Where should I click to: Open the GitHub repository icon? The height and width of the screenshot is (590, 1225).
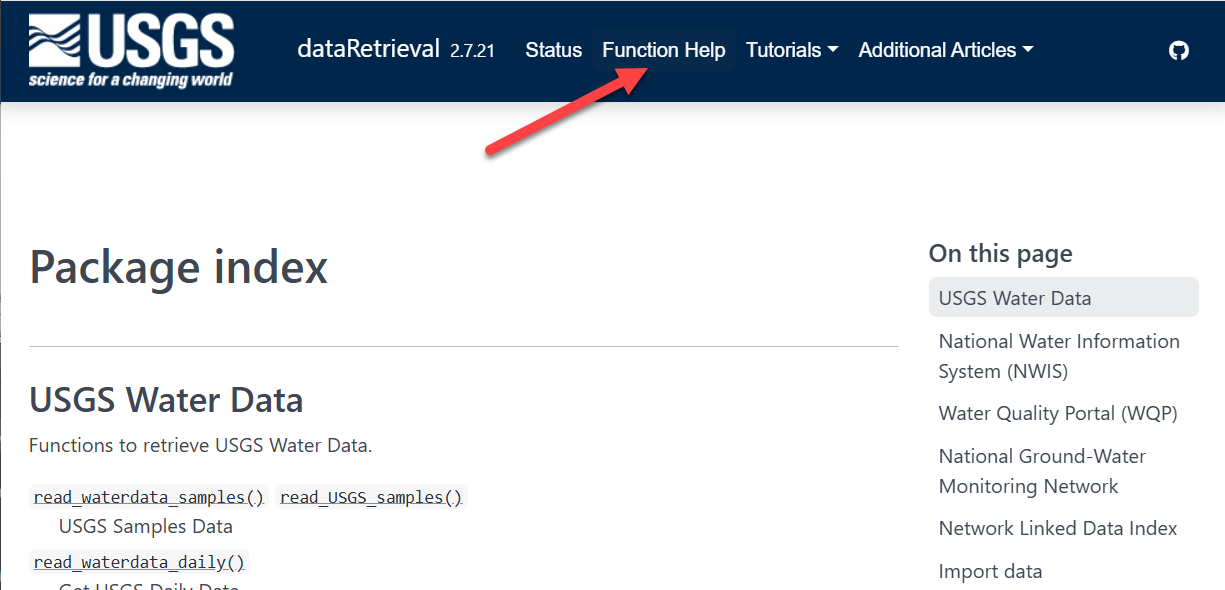(x=1179, y=50)
